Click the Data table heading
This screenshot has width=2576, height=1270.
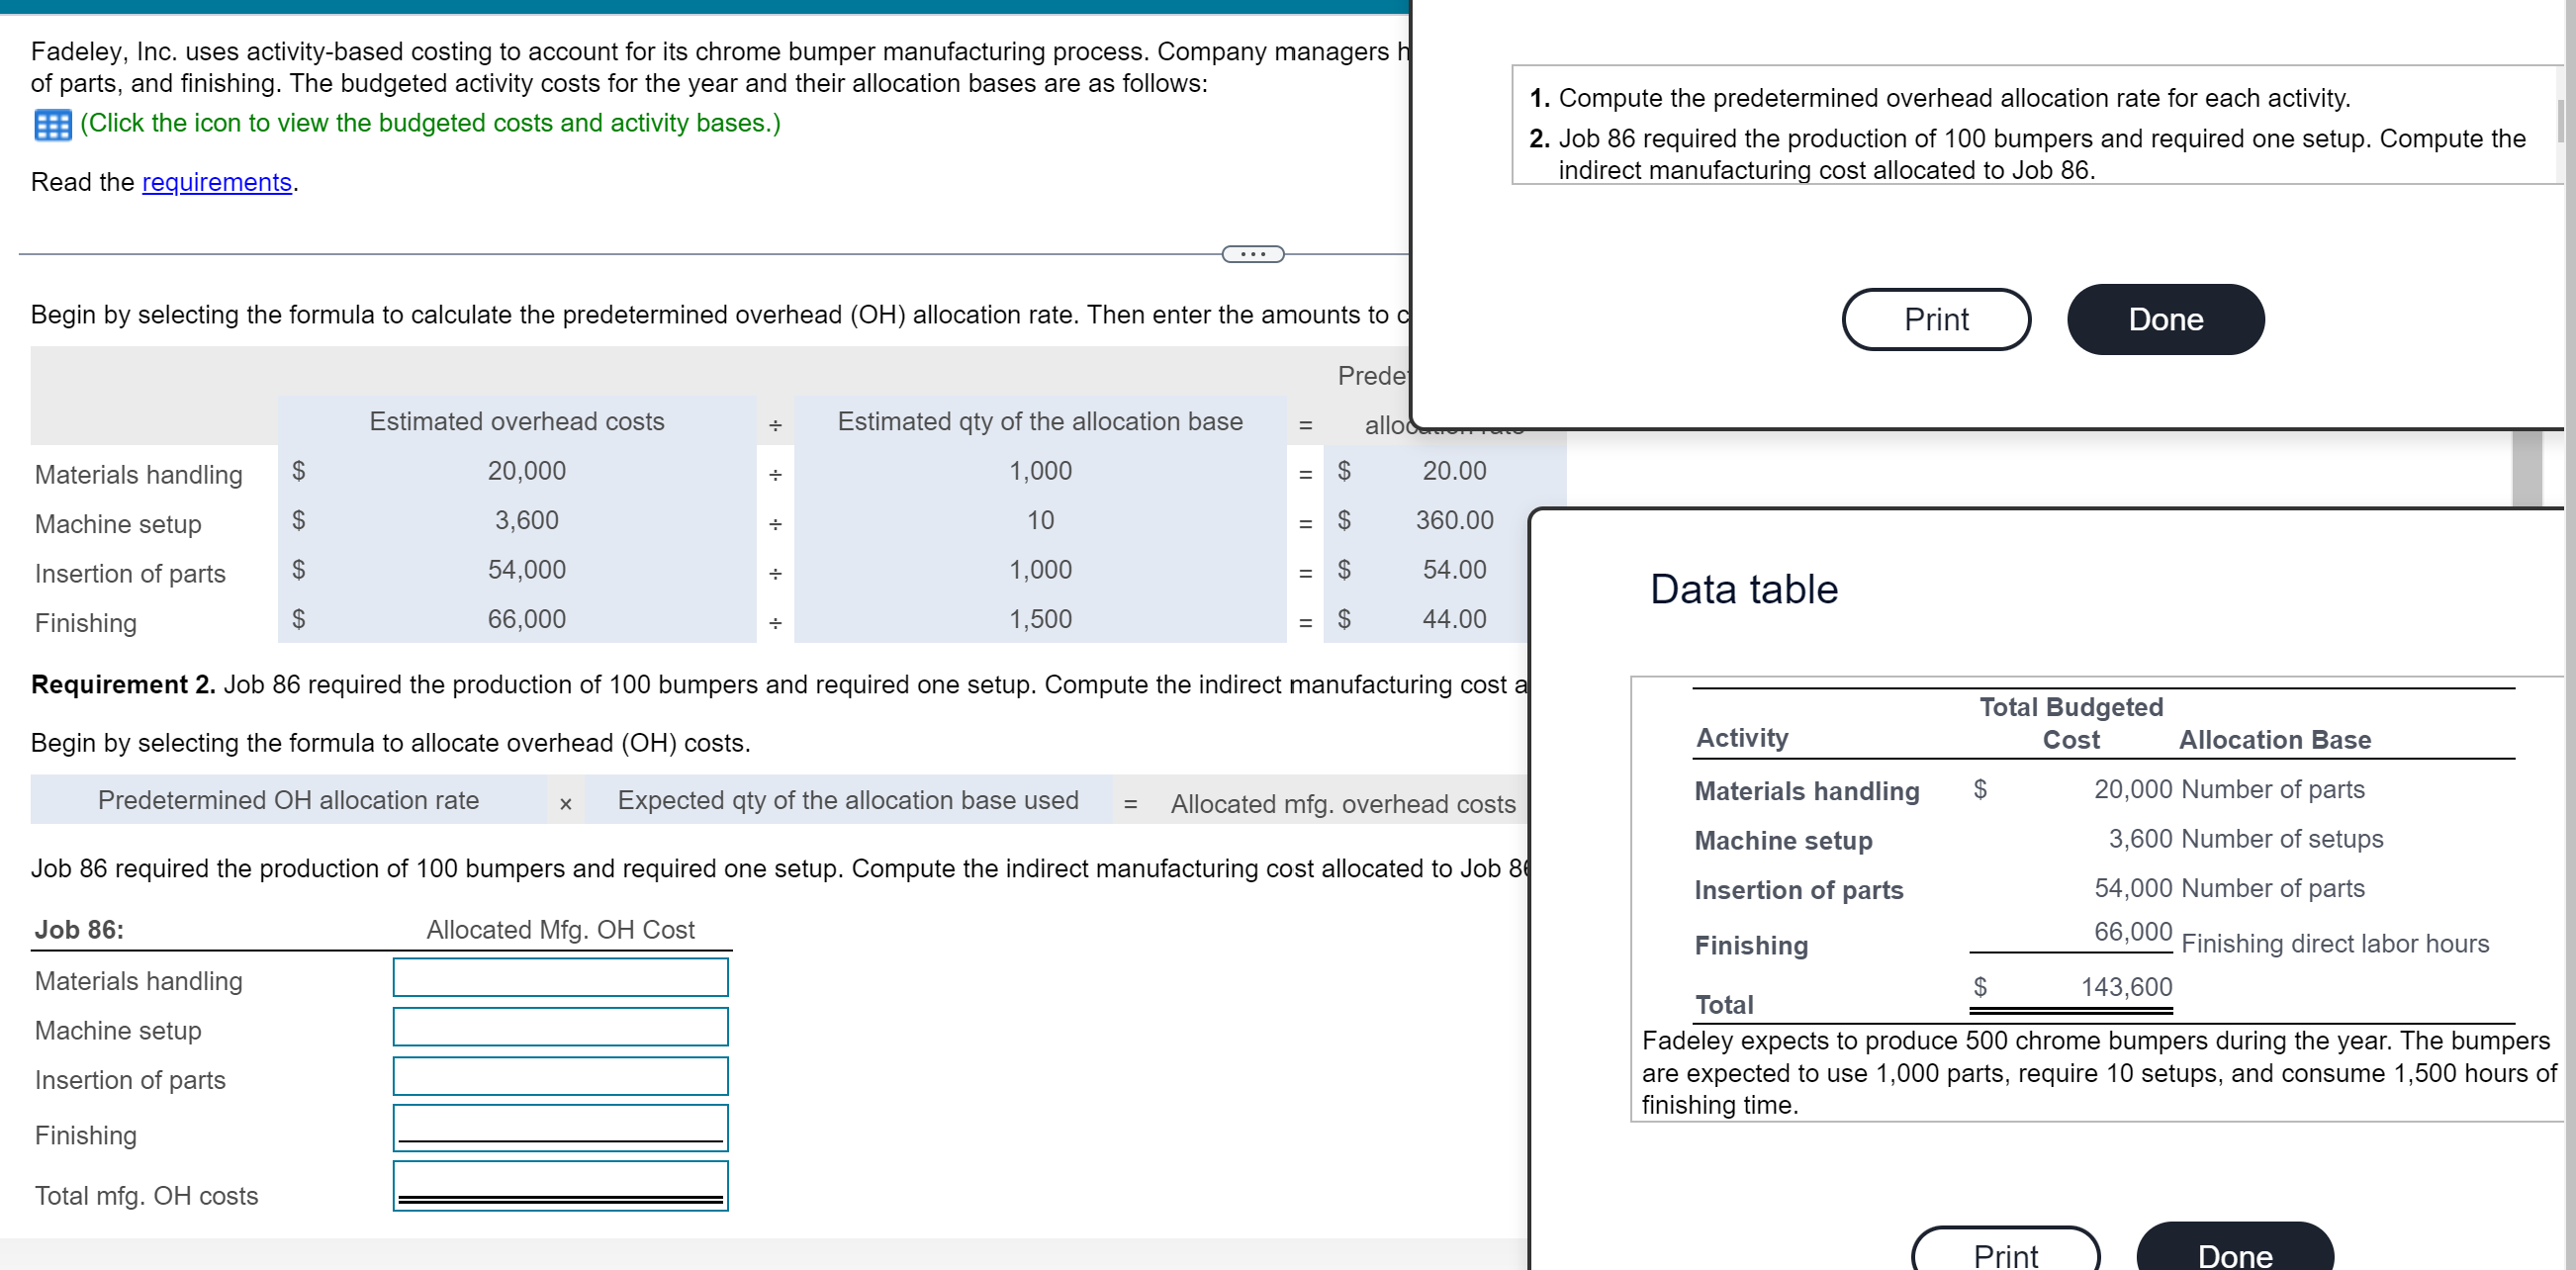[1743, 589]
